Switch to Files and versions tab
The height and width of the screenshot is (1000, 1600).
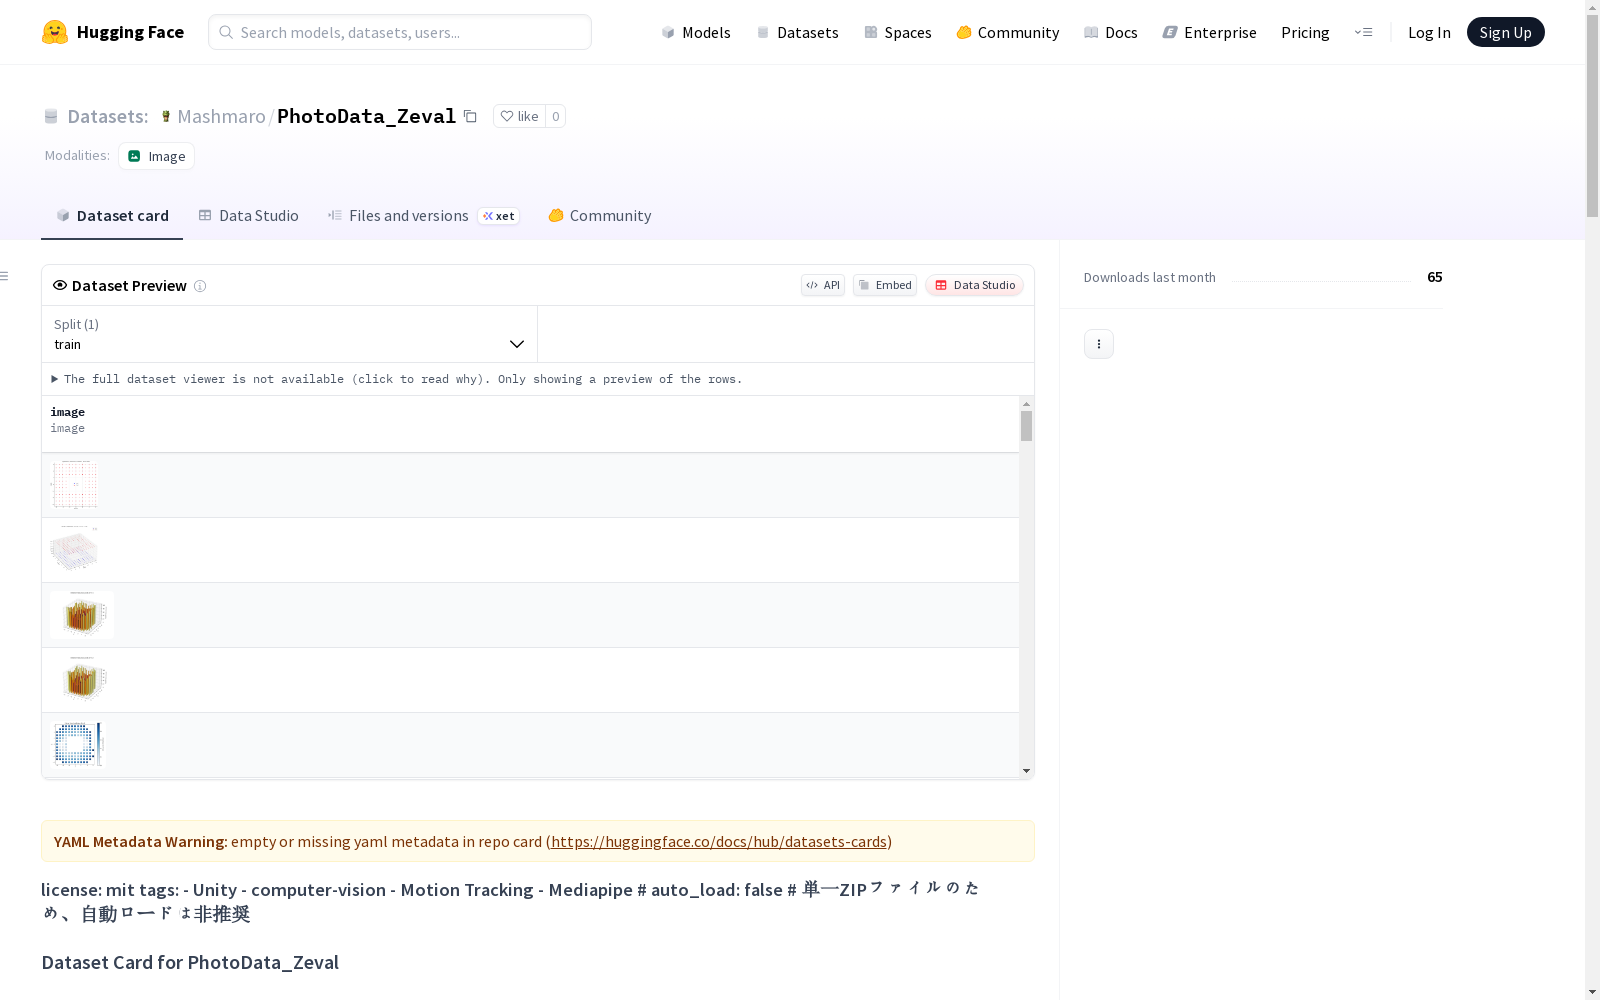tap(424, 216)
